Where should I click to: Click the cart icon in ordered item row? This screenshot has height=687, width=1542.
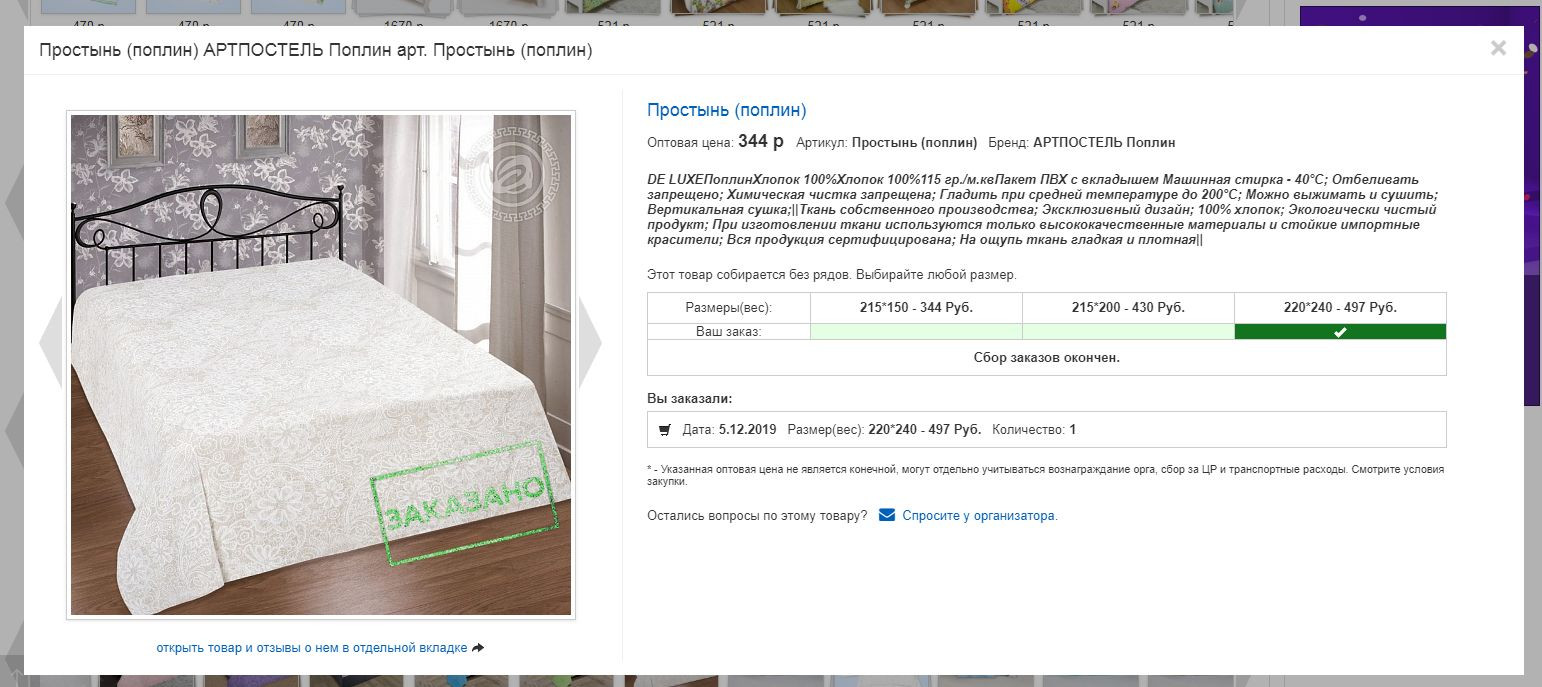click(x=665, y=430)
